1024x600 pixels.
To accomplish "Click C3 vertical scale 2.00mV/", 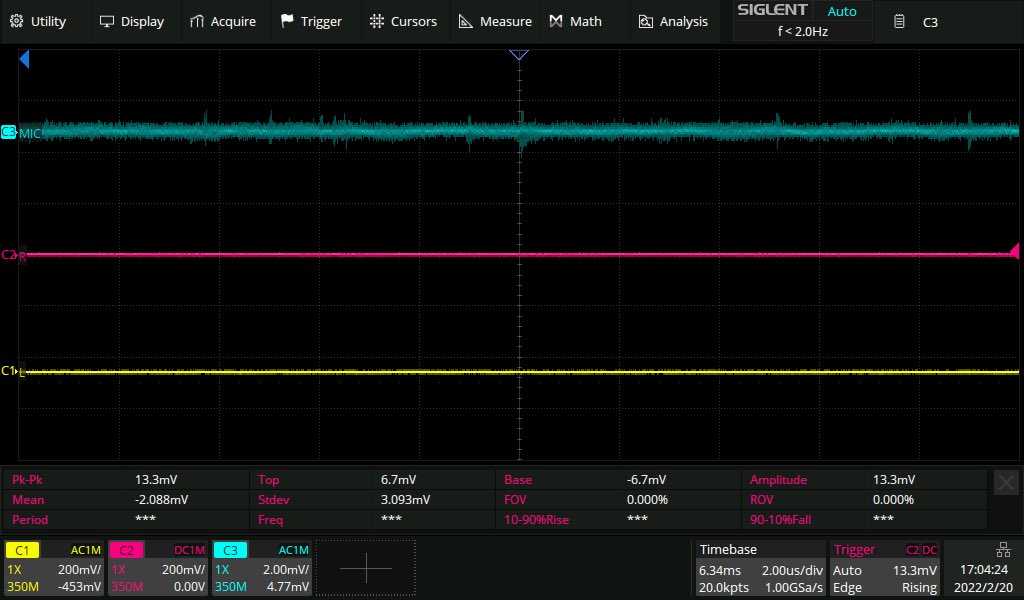I will point(285,569).
